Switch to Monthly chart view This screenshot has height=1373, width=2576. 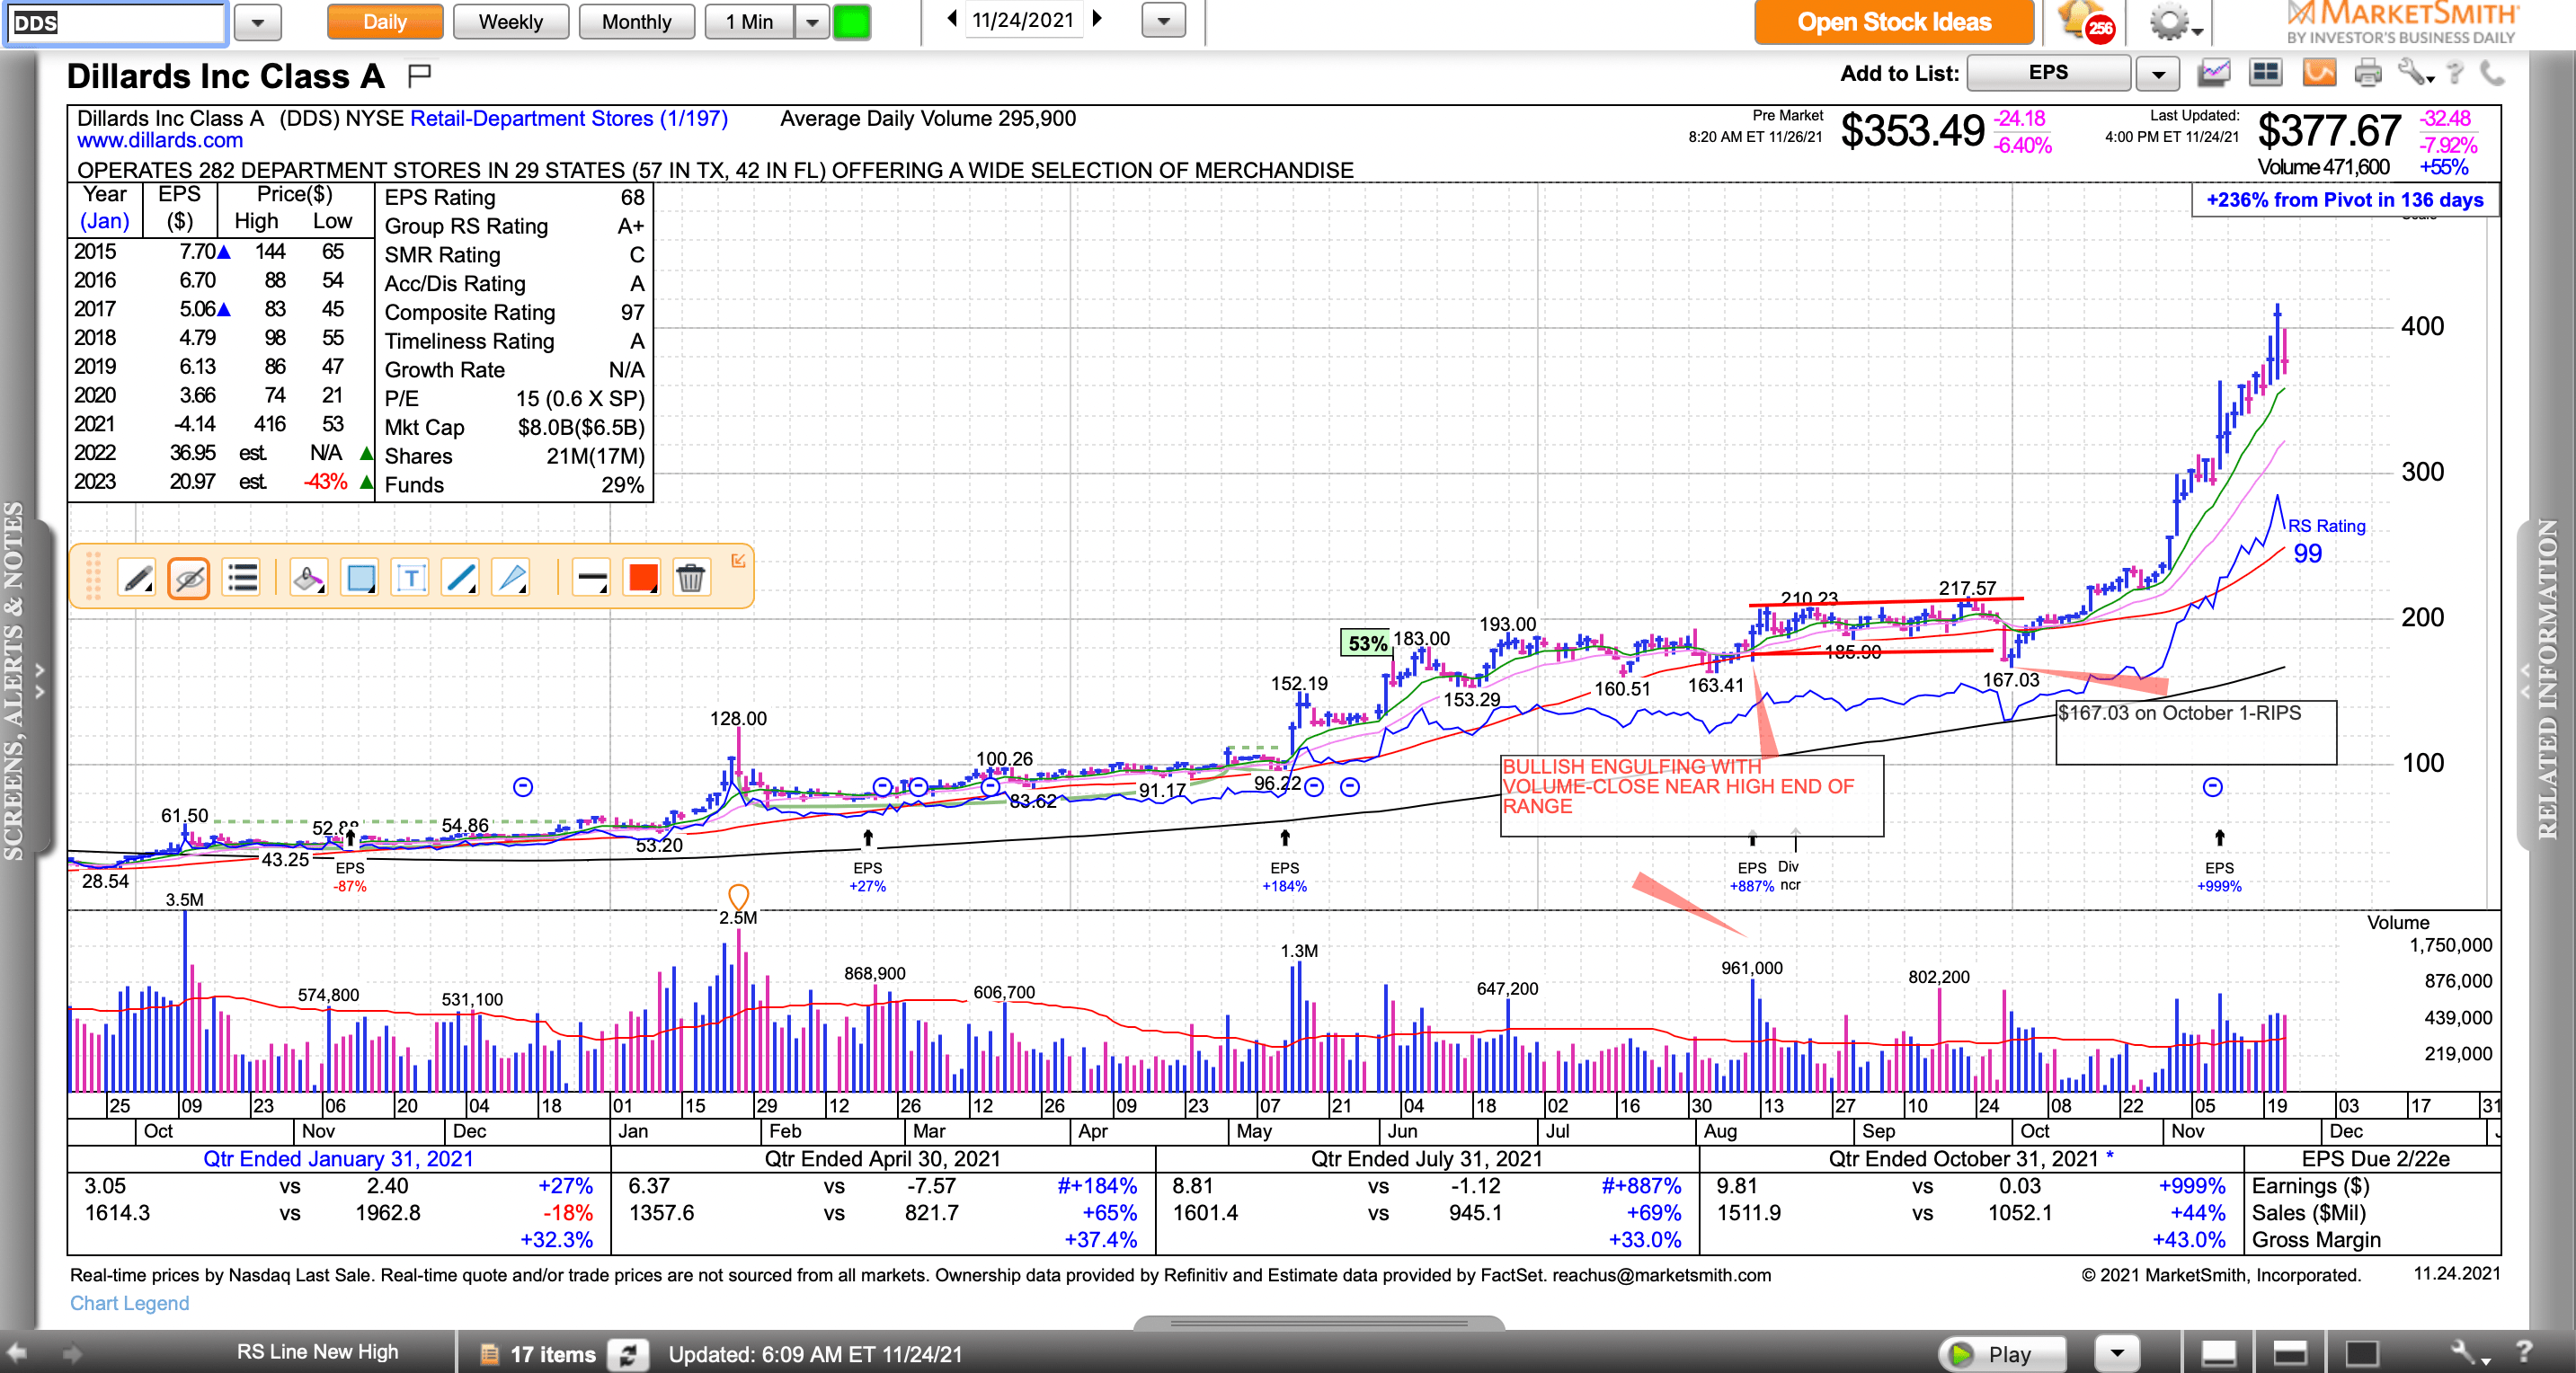(636, 22)
